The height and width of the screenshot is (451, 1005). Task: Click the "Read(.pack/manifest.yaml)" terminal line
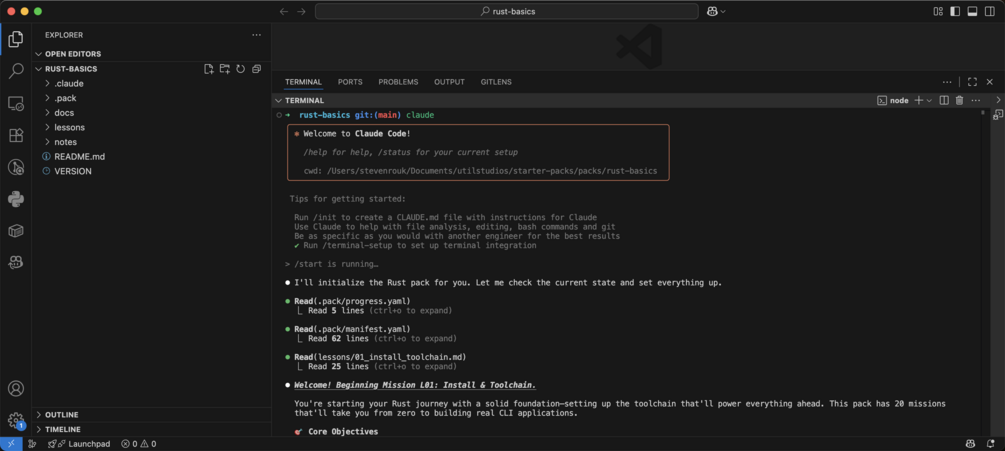pos(352,329)
